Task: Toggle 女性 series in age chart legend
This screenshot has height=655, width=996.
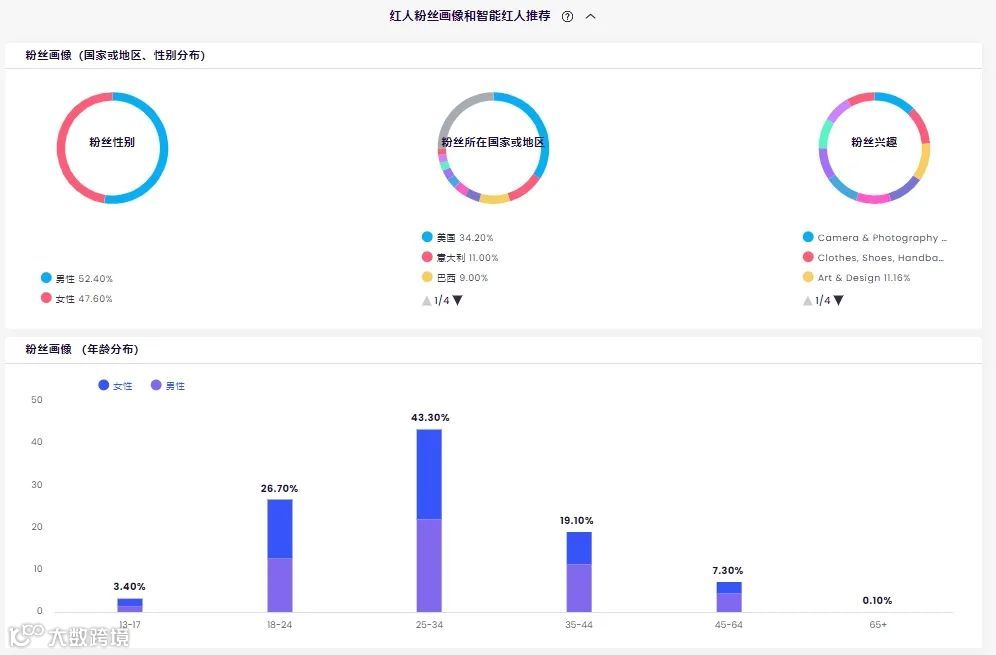Action: (x=116, y=385)
